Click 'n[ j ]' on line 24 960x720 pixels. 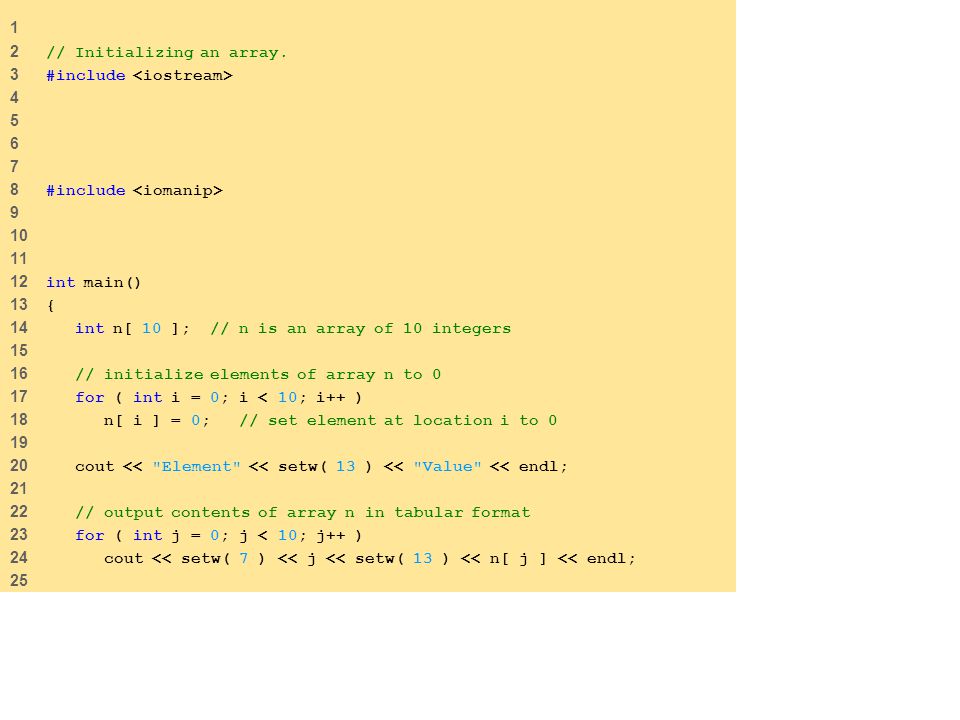pos(518,558)
